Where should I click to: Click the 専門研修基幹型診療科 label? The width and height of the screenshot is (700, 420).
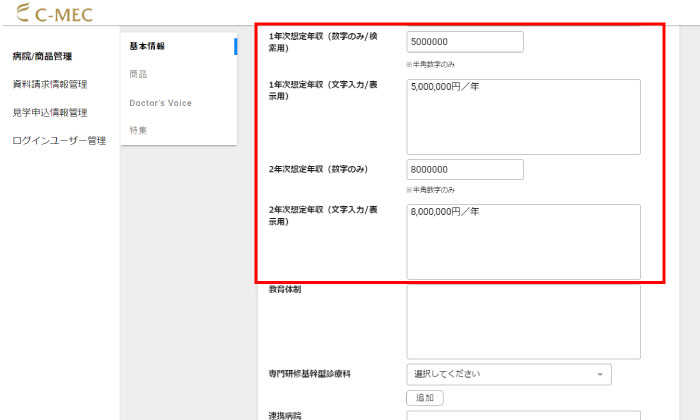click(x=310, y=374)
